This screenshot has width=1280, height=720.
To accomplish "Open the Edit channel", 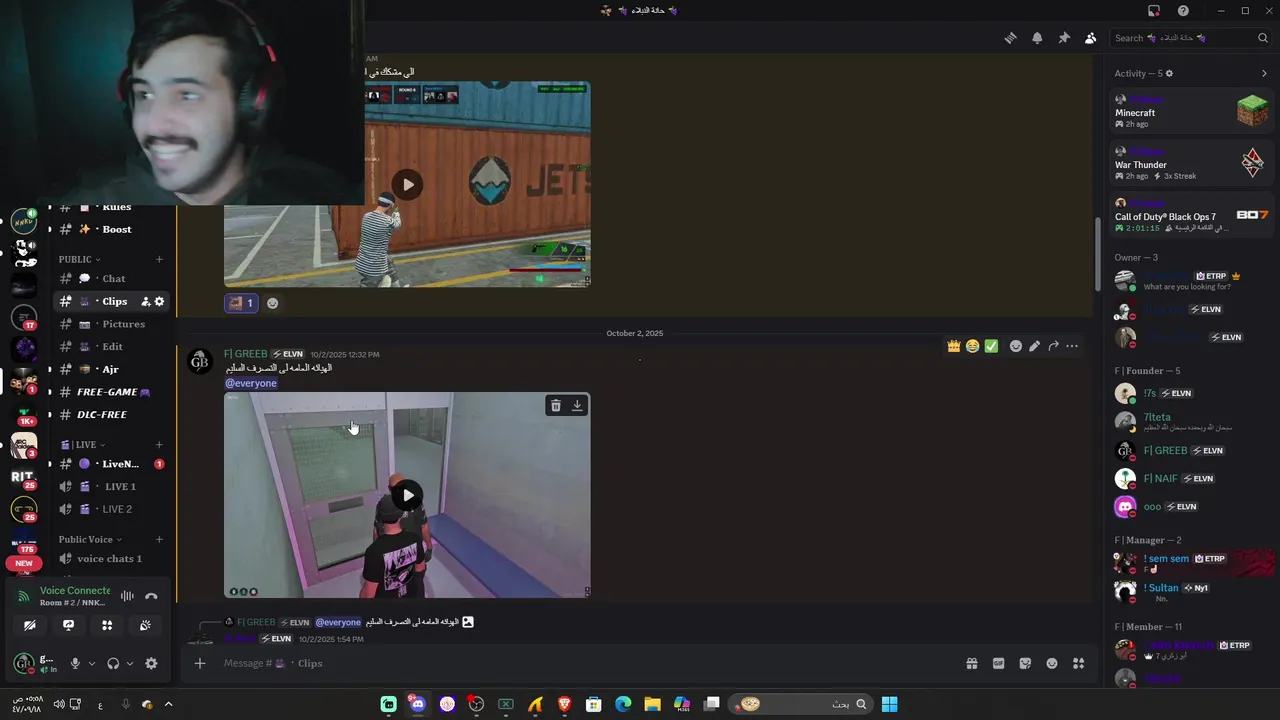I will point(111,346).
